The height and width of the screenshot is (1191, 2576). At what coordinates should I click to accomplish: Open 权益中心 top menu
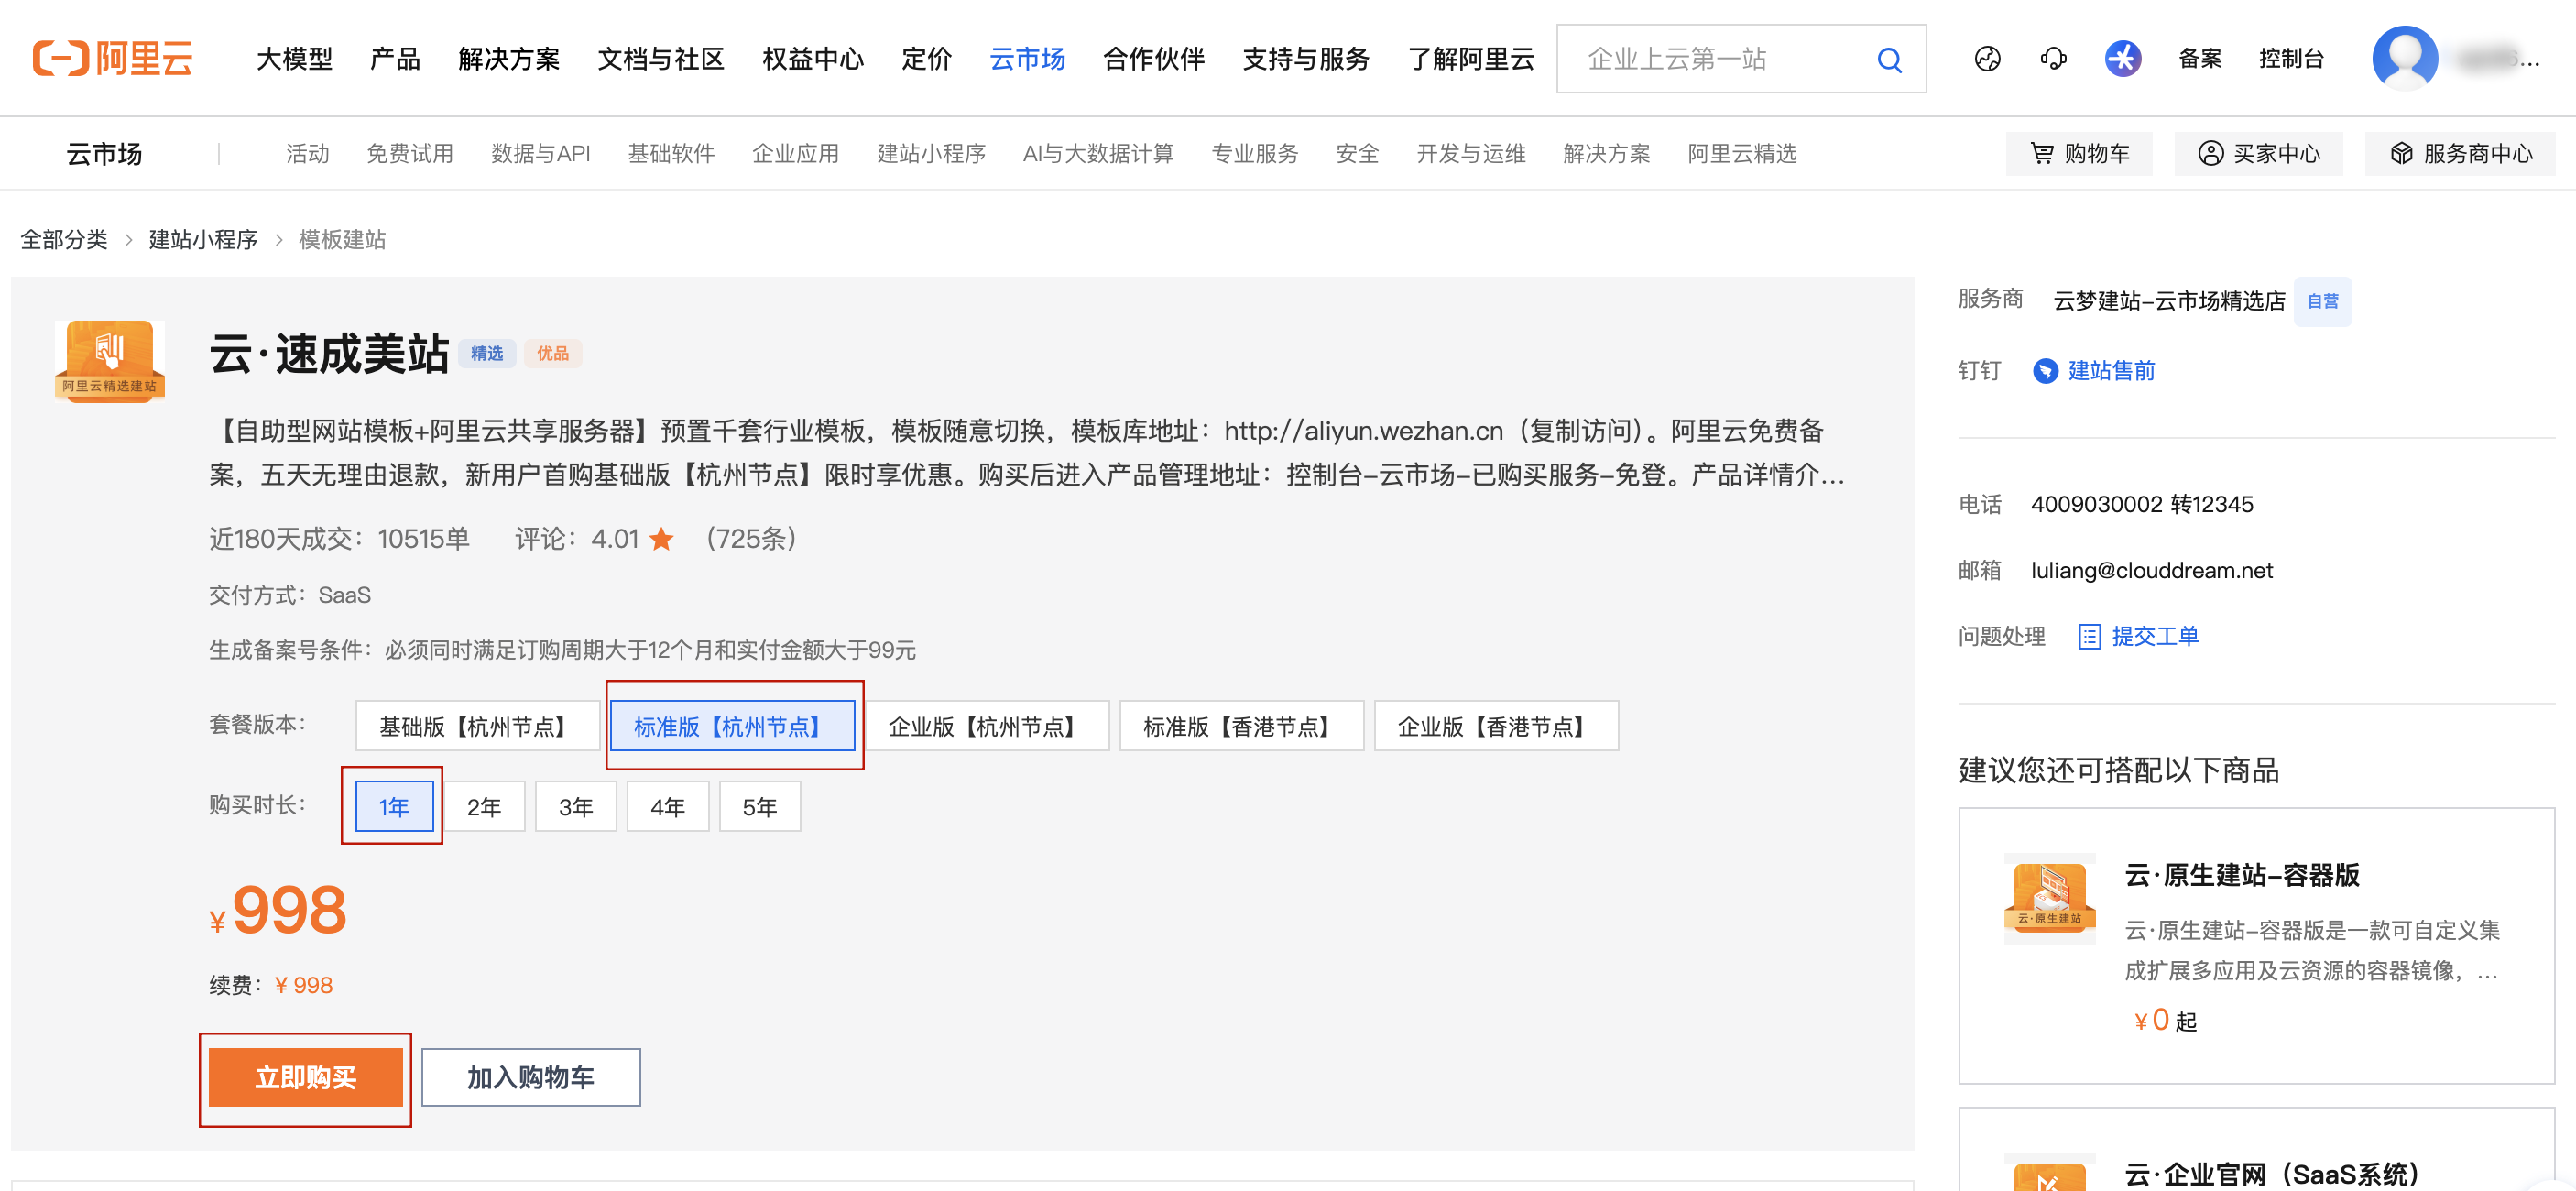813,59
